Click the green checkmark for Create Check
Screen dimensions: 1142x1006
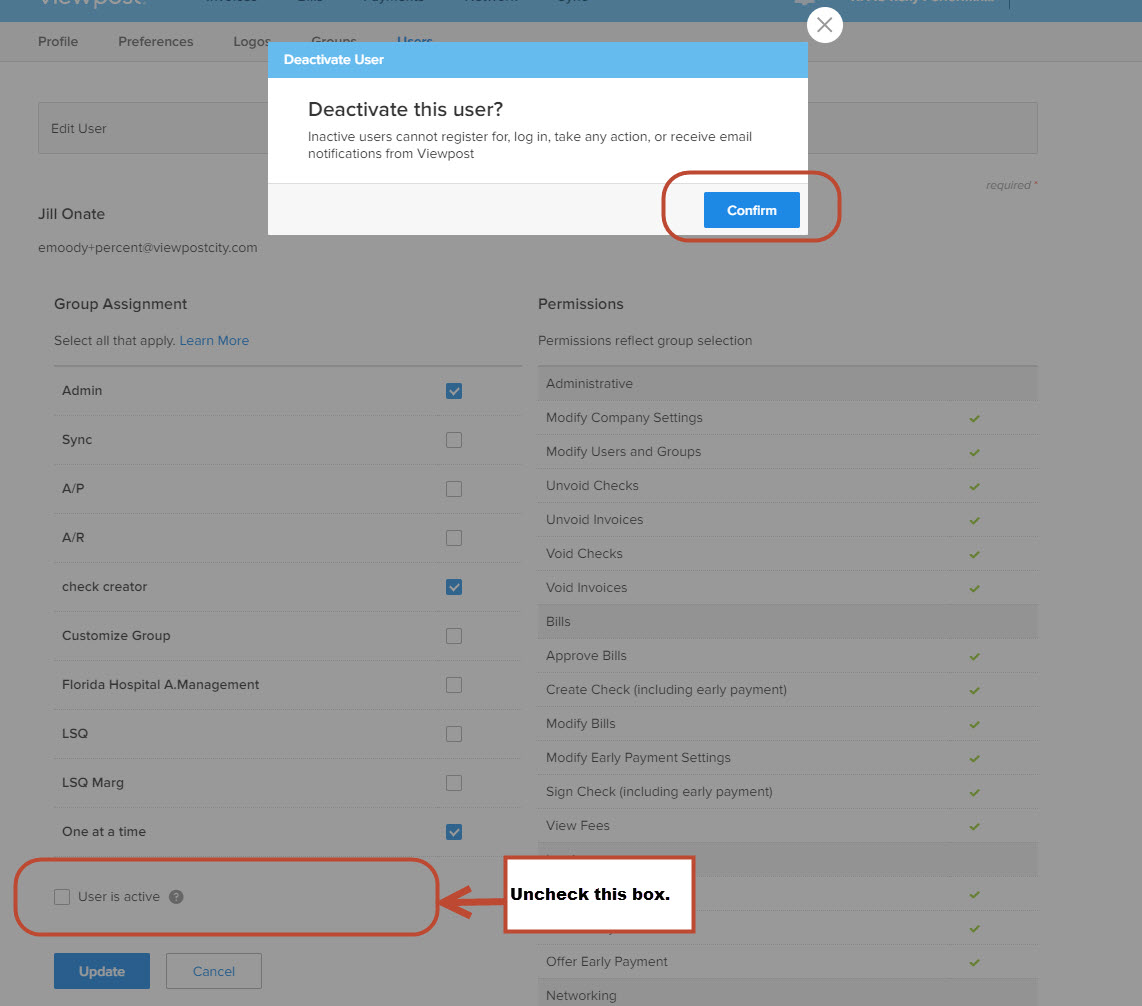(974, 690)
